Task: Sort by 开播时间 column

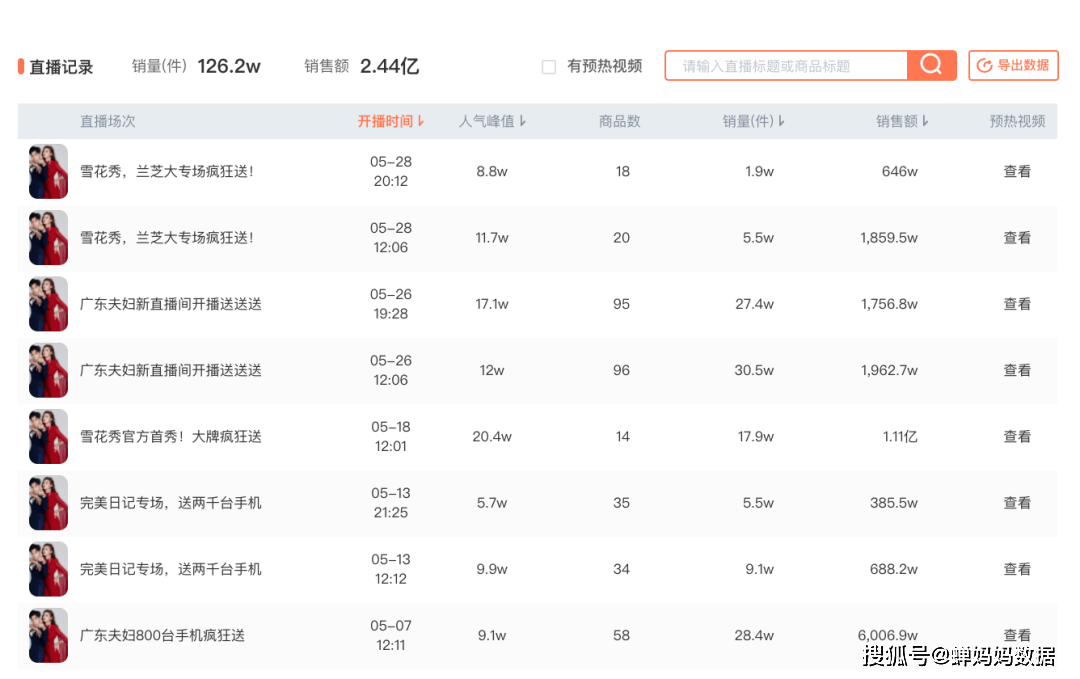Action: click(x=391, y=121)
